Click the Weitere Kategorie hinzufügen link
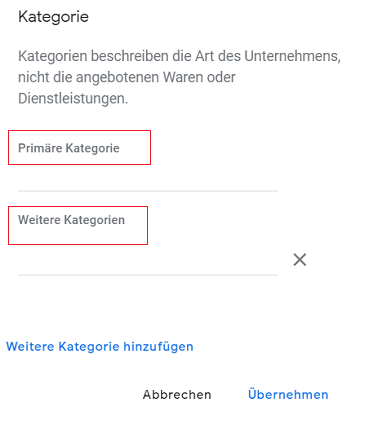The image size is (392, 440). click(x=100, y=347)
